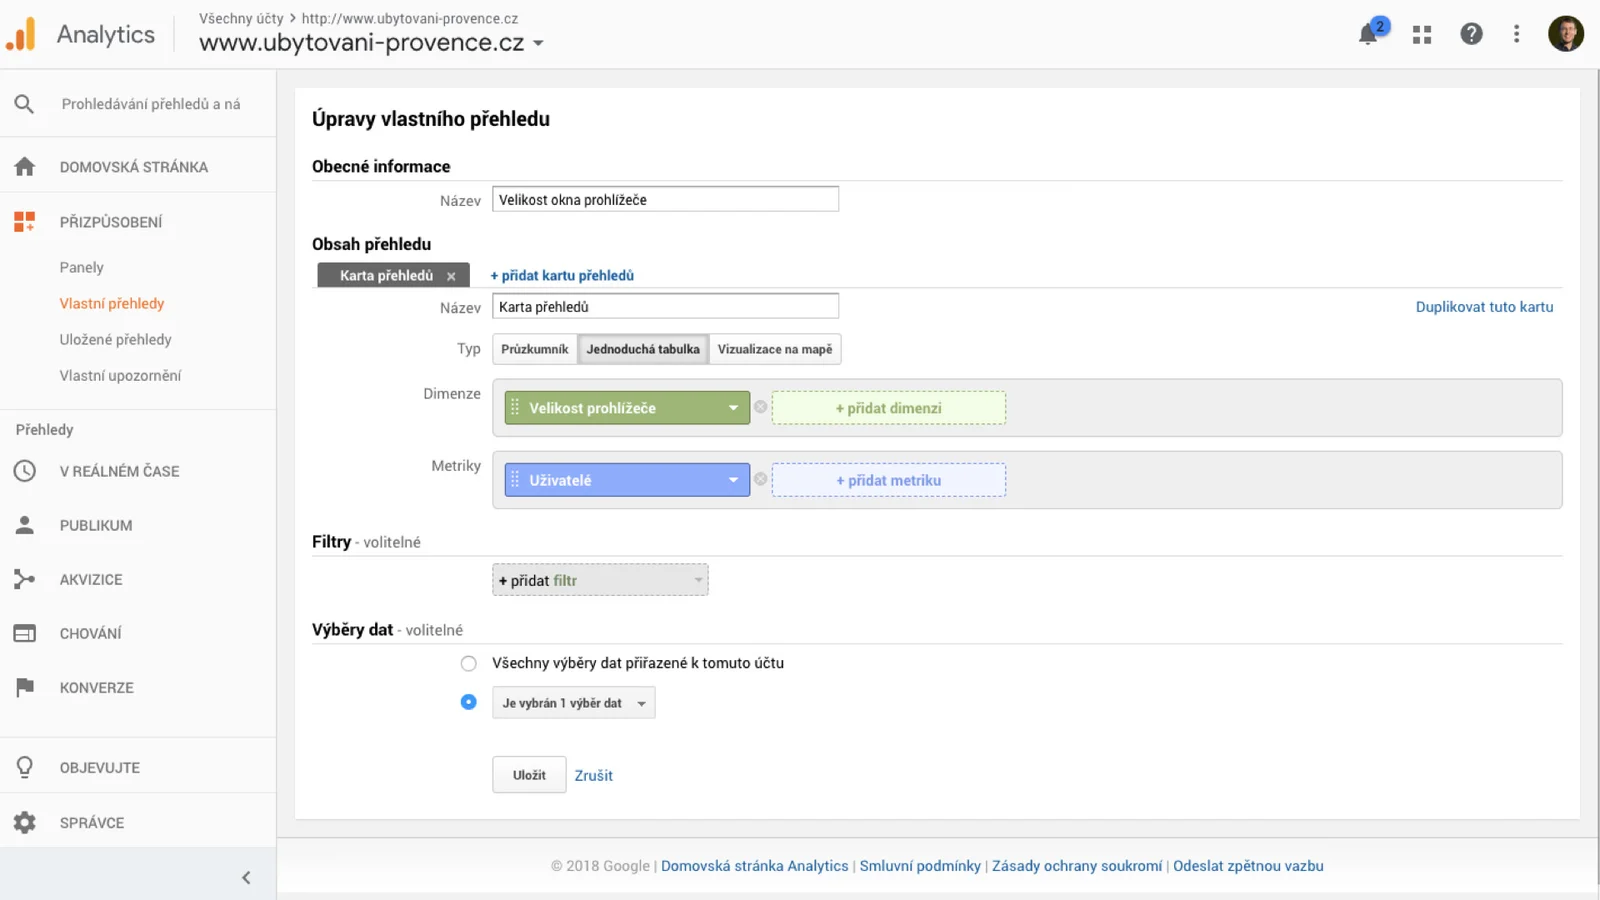Open the notifications bell icon

tap(1368, 35)
